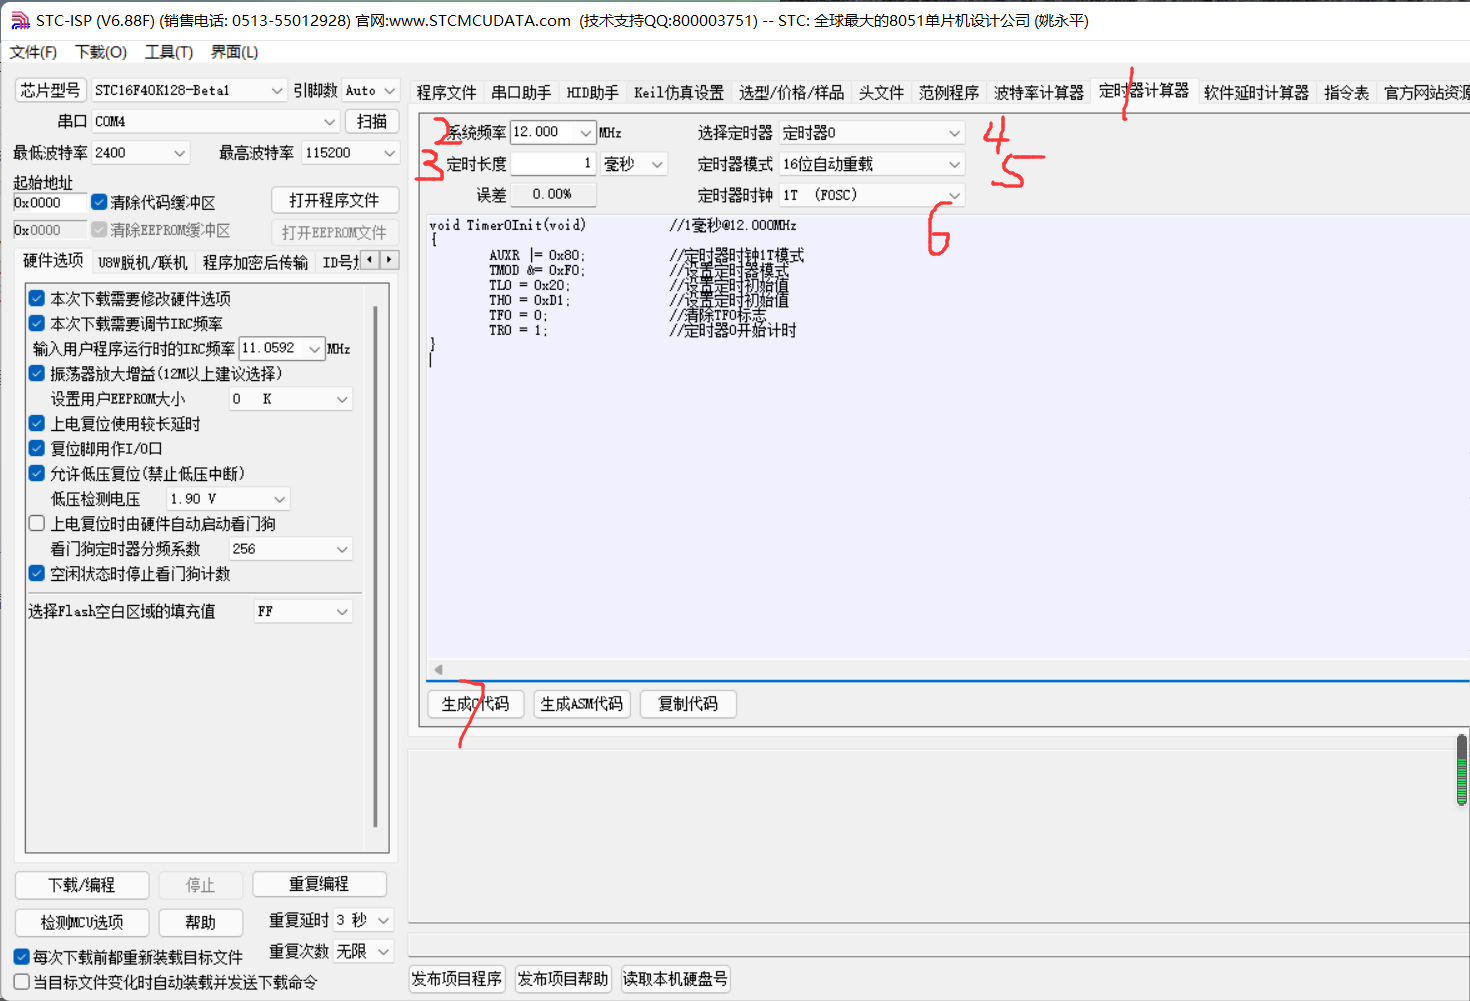Click the 检测MCU选项 button

(82, 922)
